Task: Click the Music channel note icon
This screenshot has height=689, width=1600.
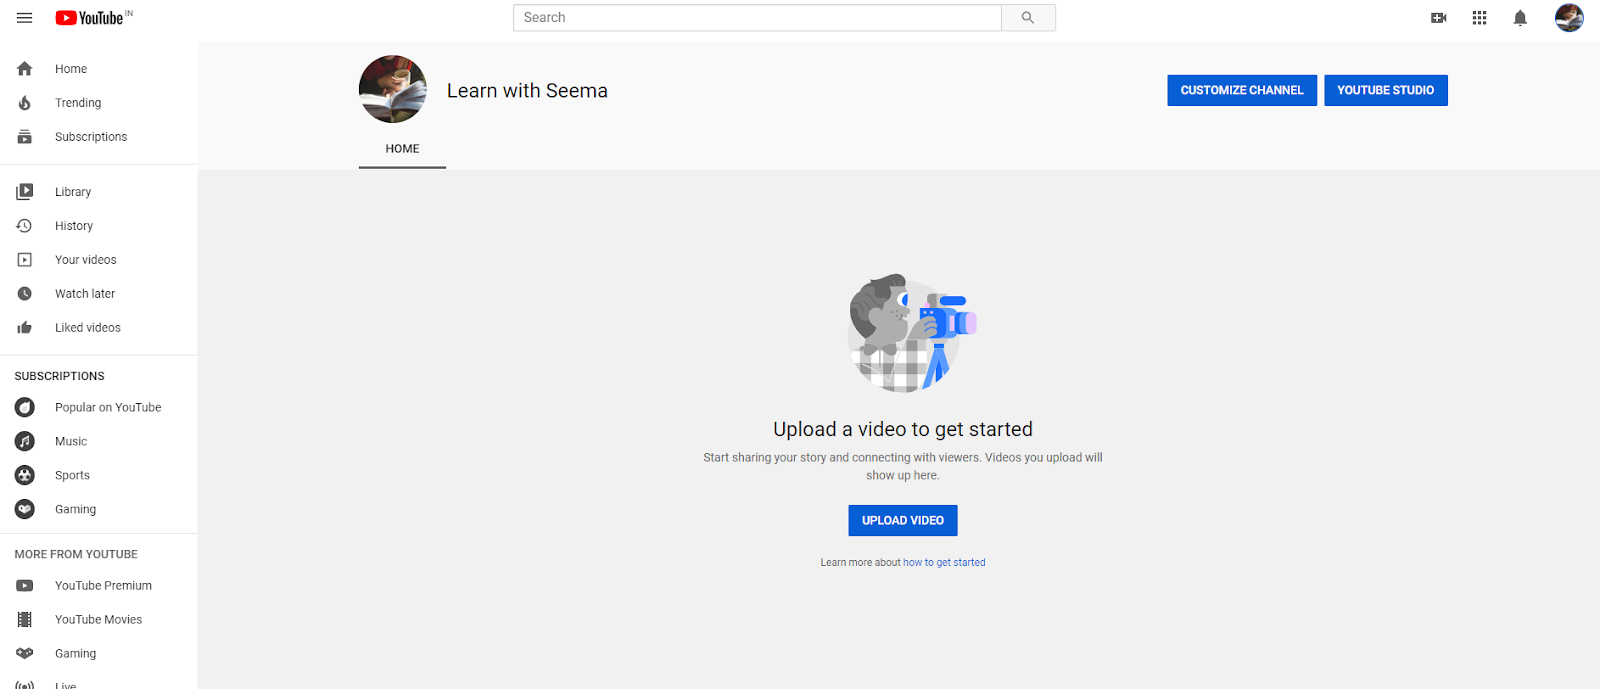Action: coord(25,441)
